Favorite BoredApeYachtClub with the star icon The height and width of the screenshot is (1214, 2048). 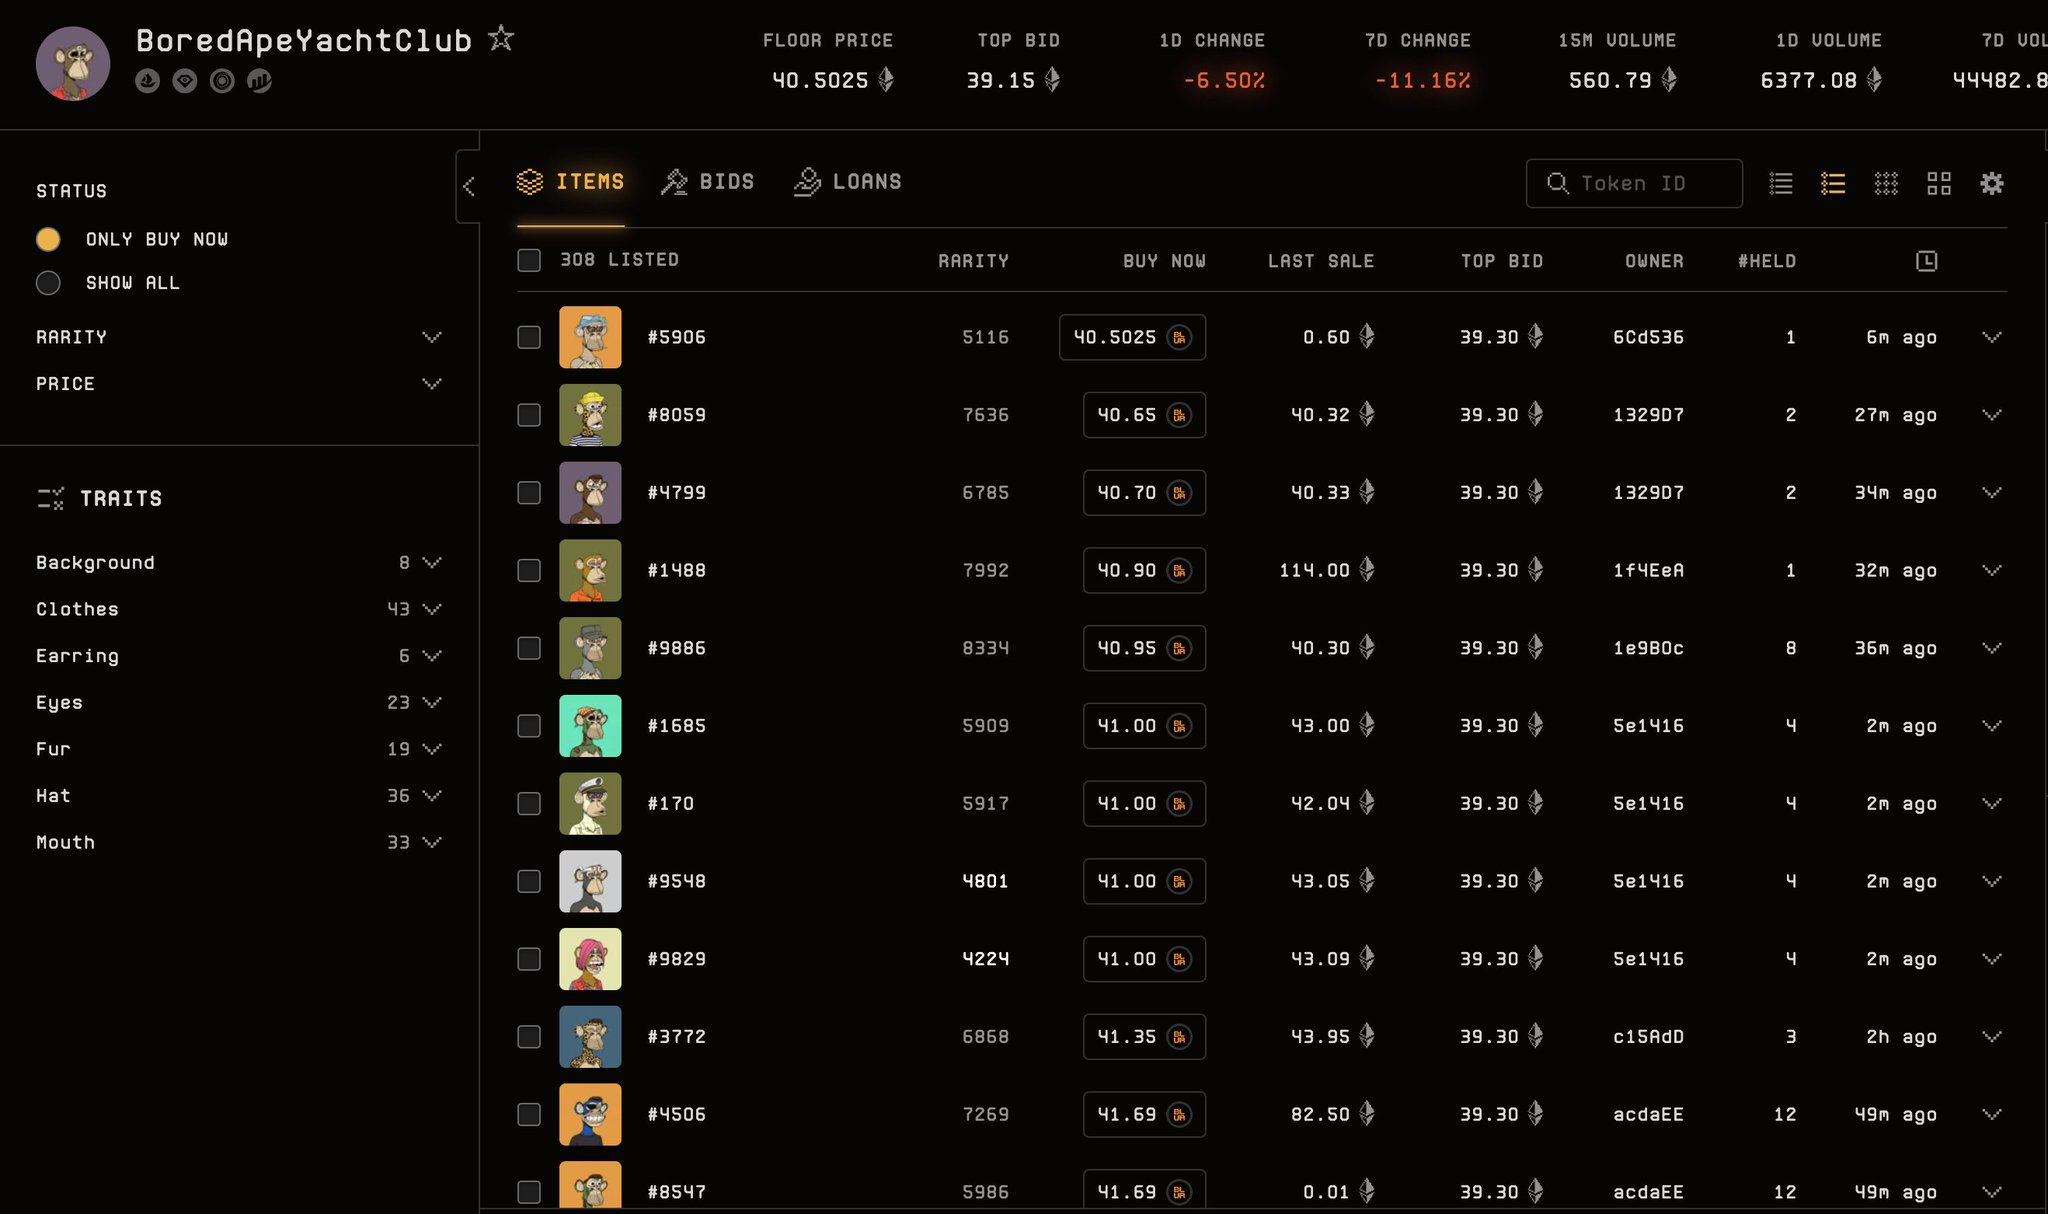point(501,39)
